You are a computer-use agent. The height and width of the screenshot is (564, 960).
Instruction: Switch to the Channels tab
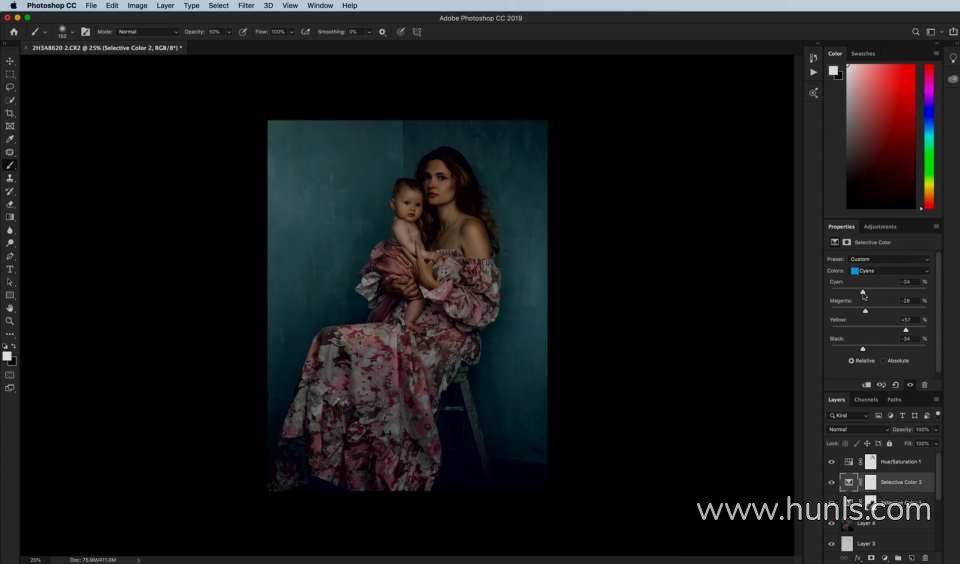(866, 400)
